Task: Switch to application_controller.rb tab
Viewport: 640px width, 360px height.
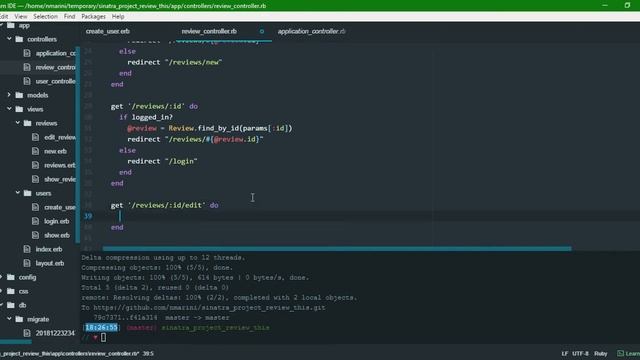Action: click(311, 31)
